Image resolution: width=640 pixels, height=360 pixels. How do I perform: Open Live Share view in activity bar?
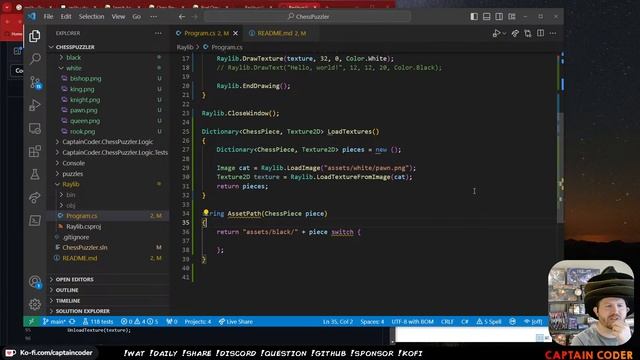[x=35, y=198]
